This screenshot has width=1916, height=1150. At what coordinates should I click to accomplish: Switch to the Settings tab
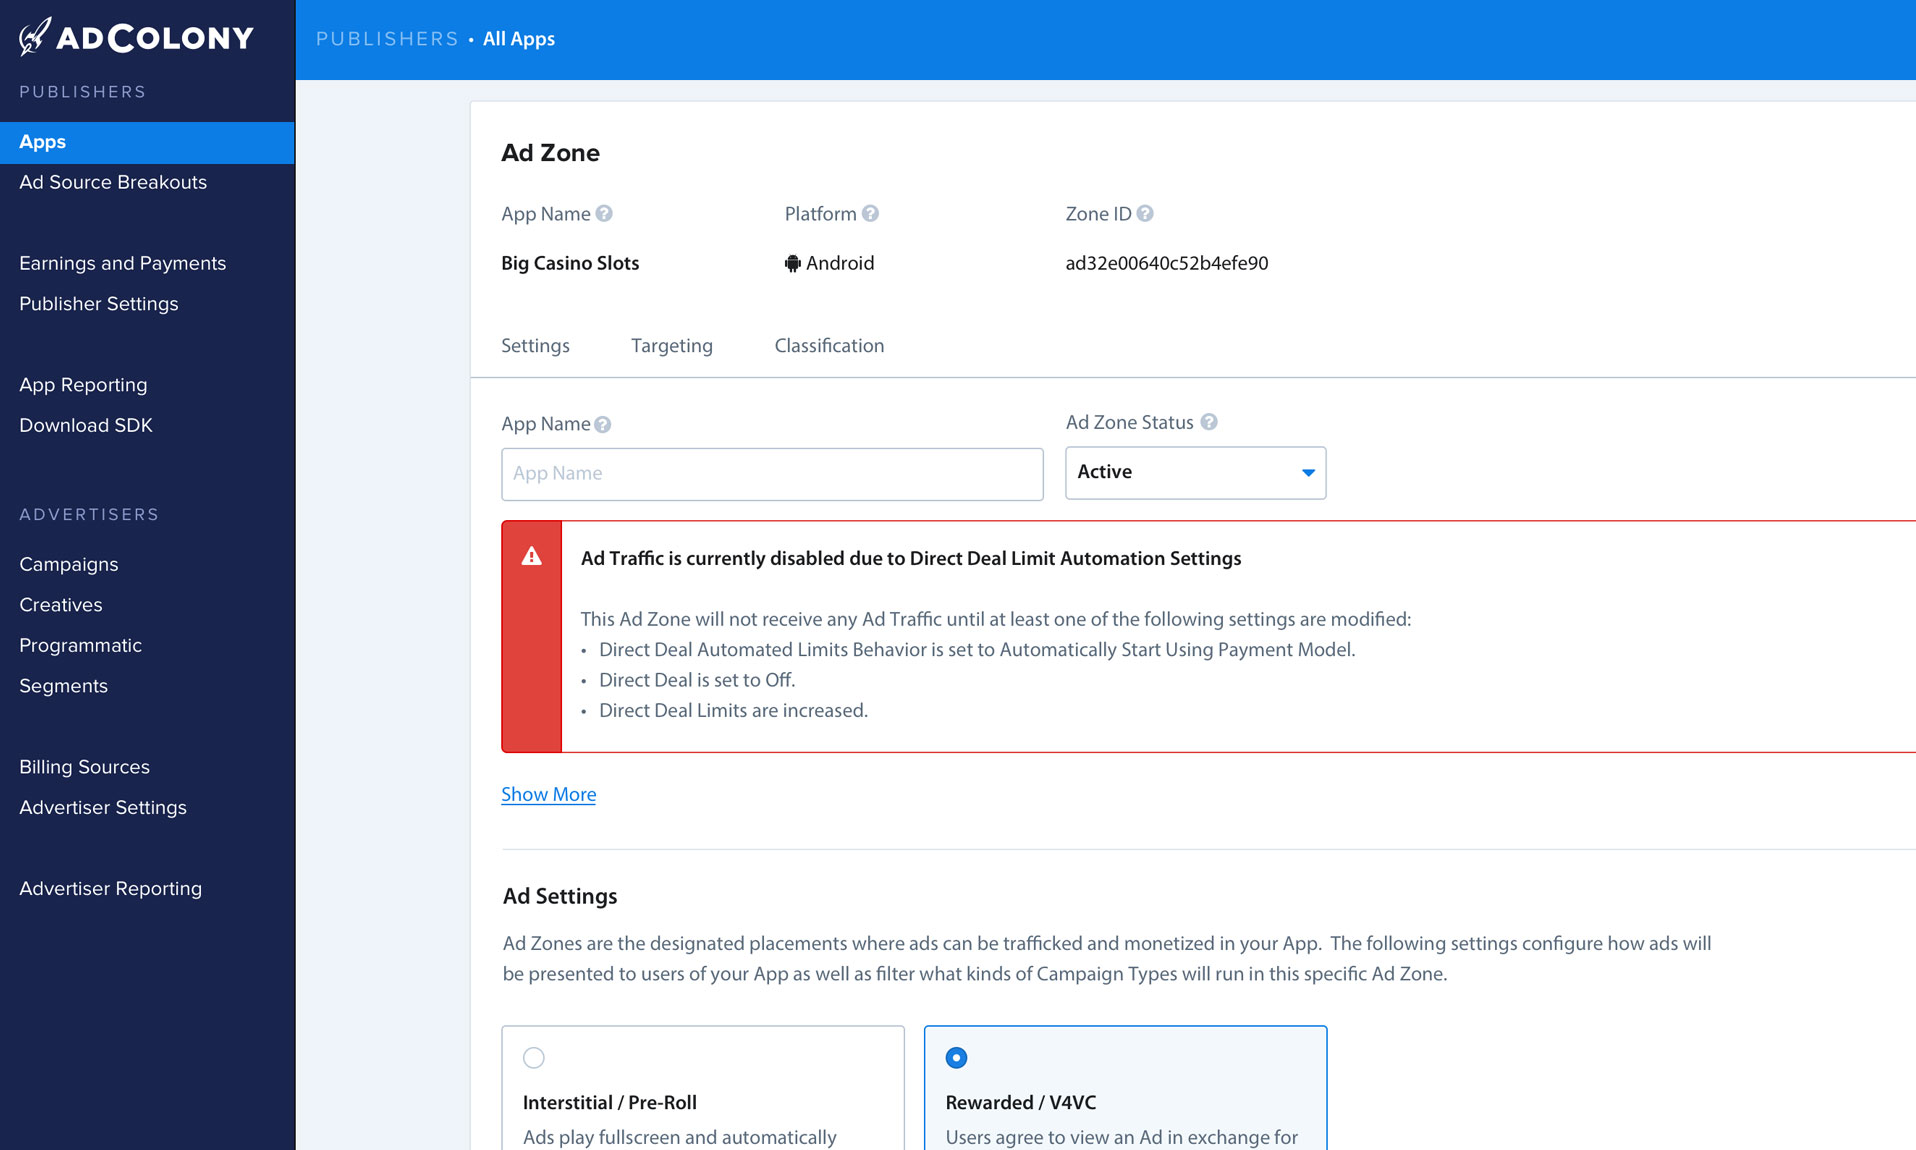tap(535, 345)
